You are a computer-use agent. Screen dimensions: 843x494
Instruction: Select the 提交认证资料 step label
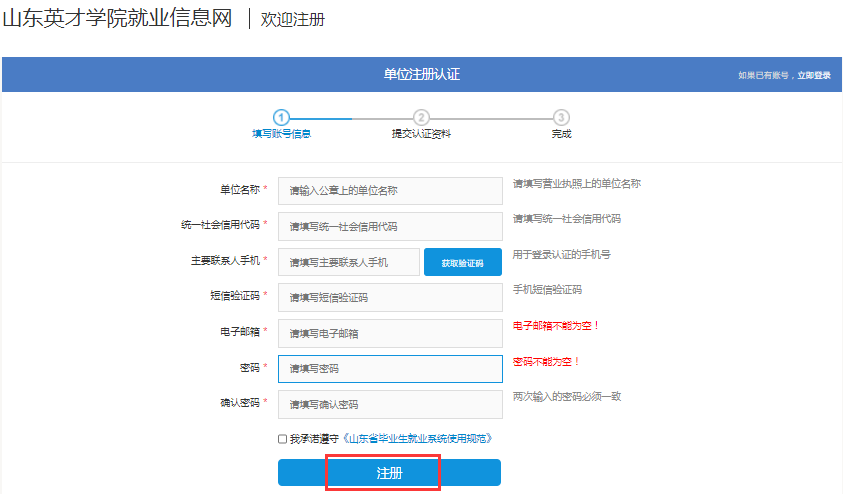coord(421,134)
